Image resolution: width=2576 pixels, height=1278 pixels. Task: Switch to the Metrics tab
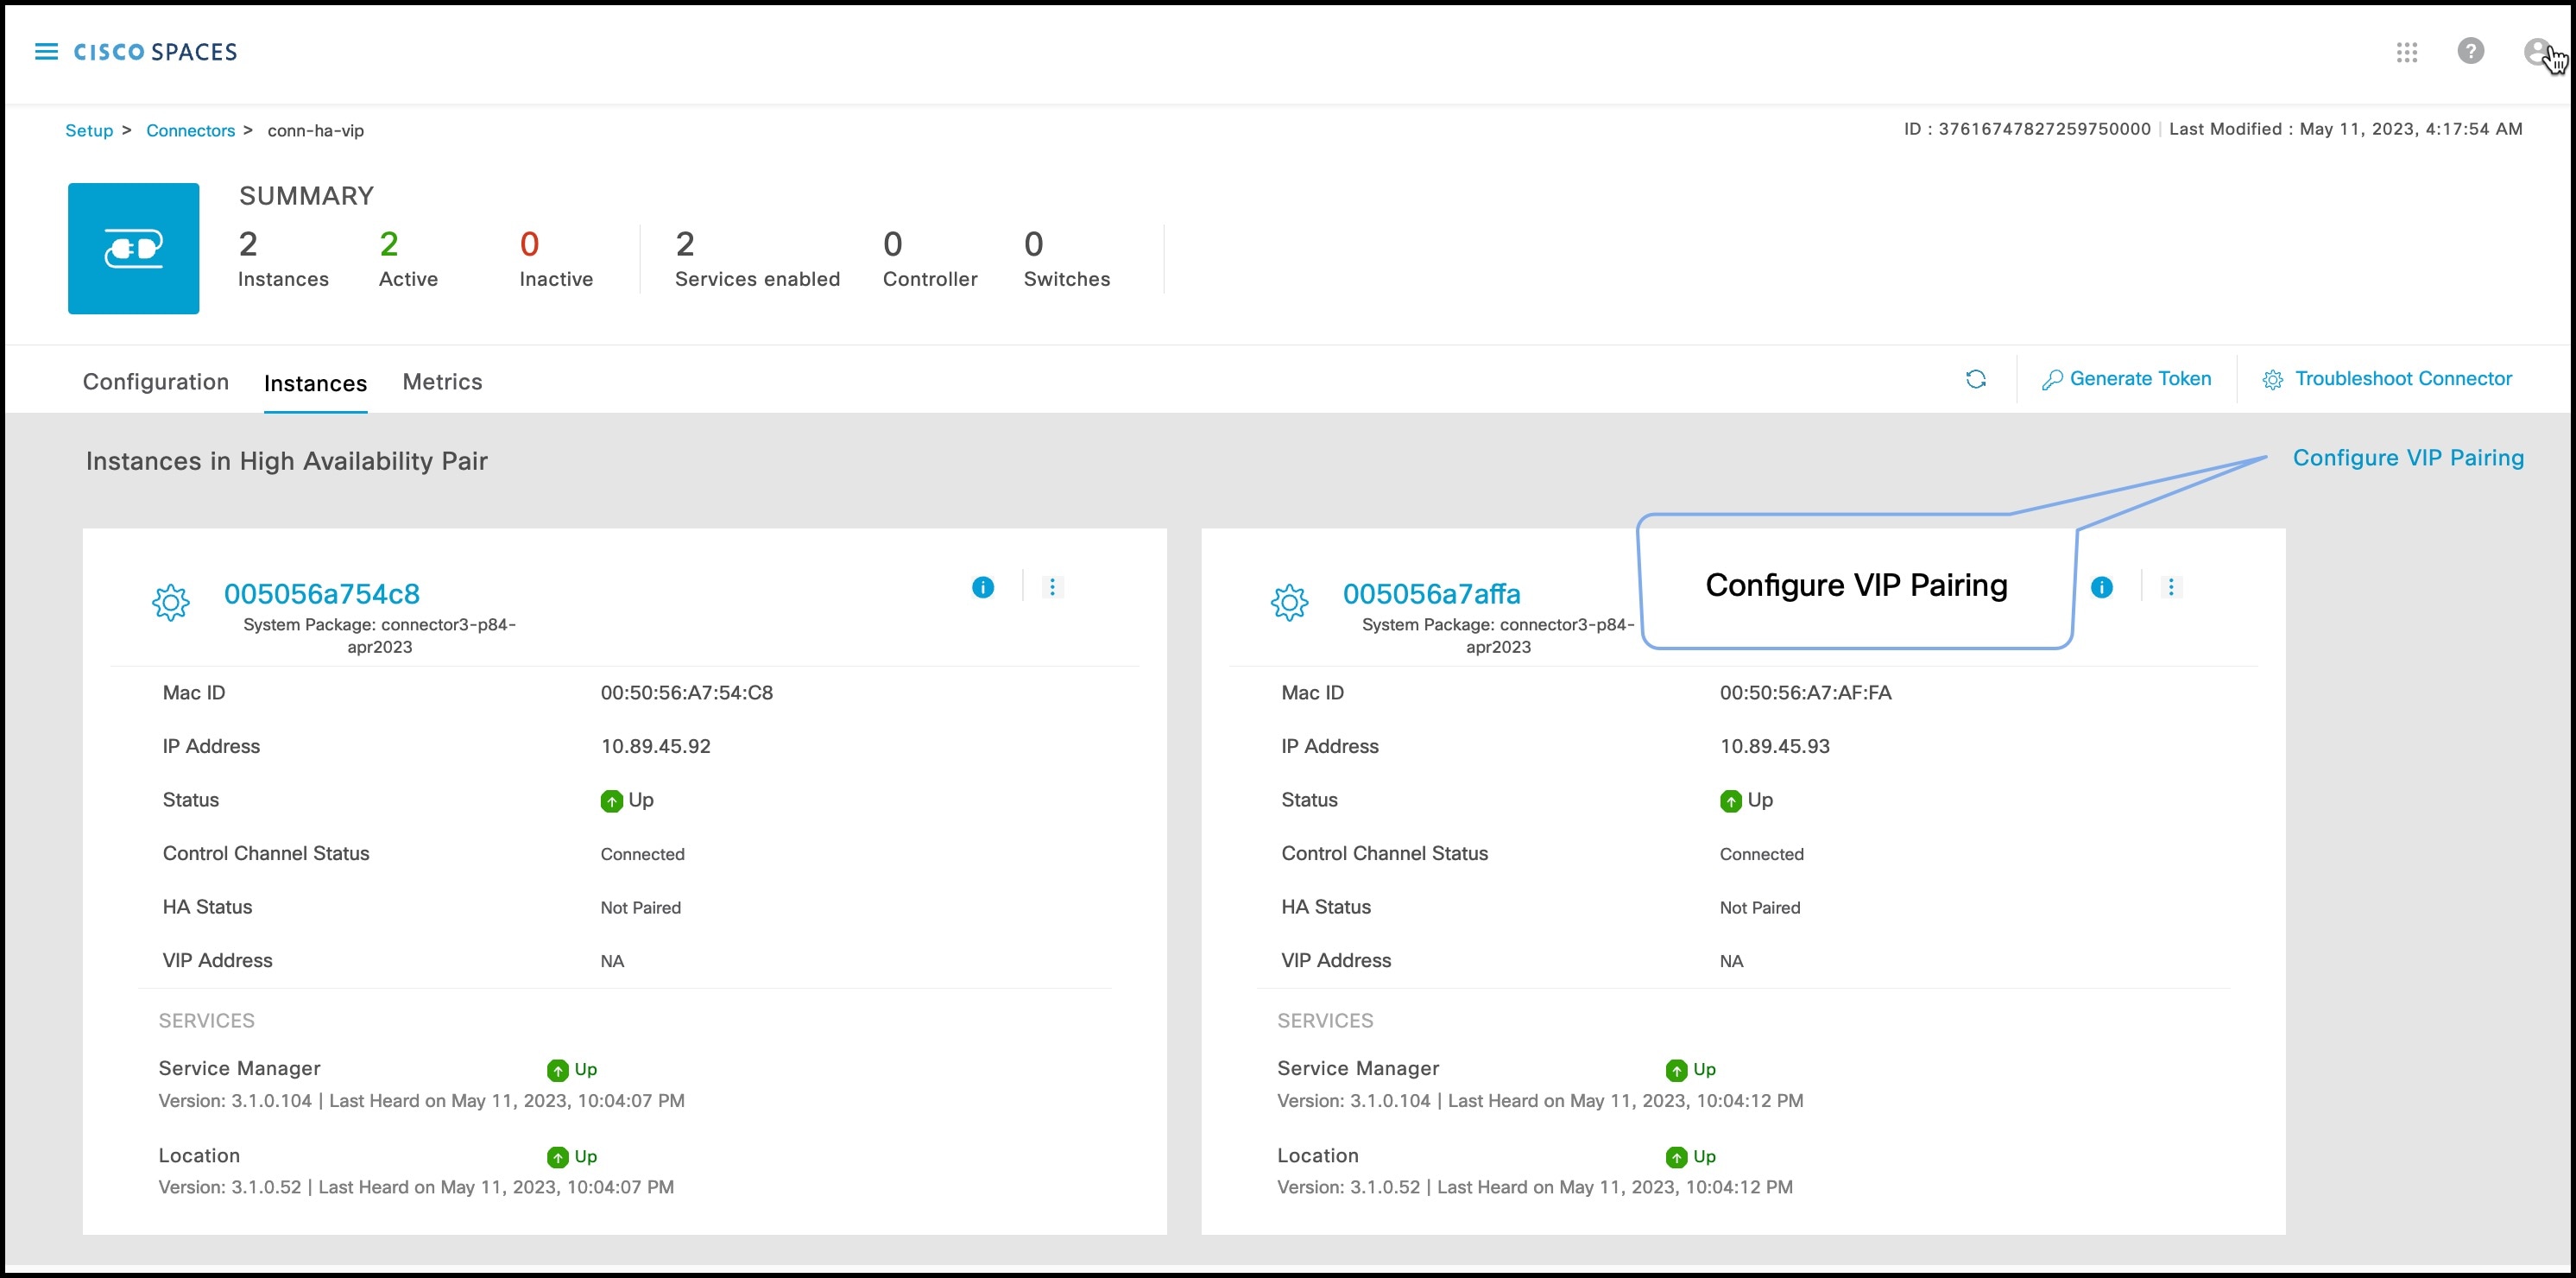[x=441, y=382]
